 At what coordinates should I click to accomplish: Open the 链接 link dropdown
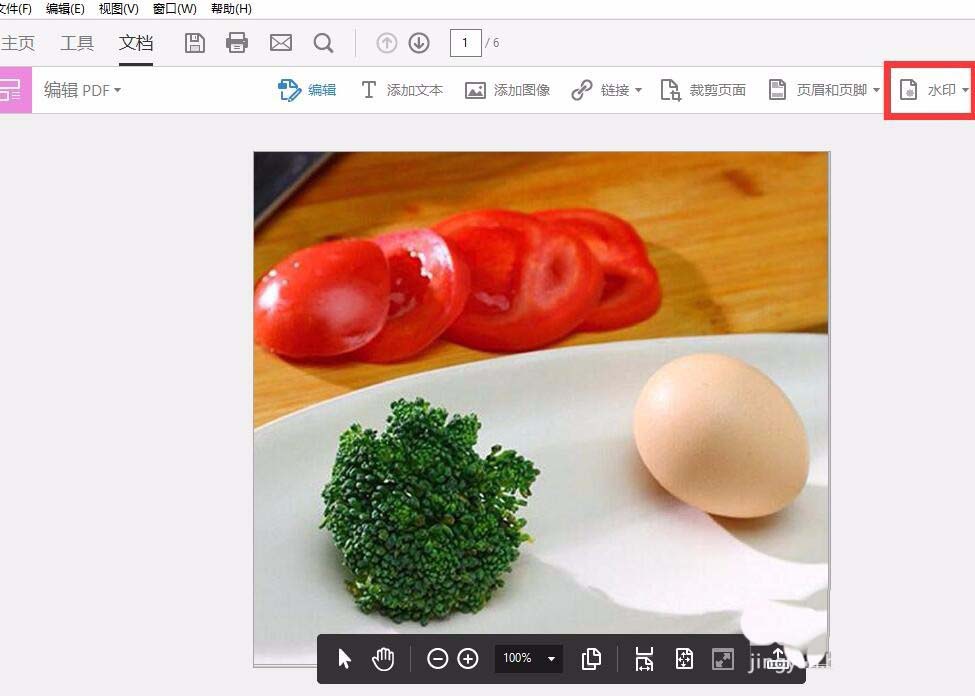(606, 90)
